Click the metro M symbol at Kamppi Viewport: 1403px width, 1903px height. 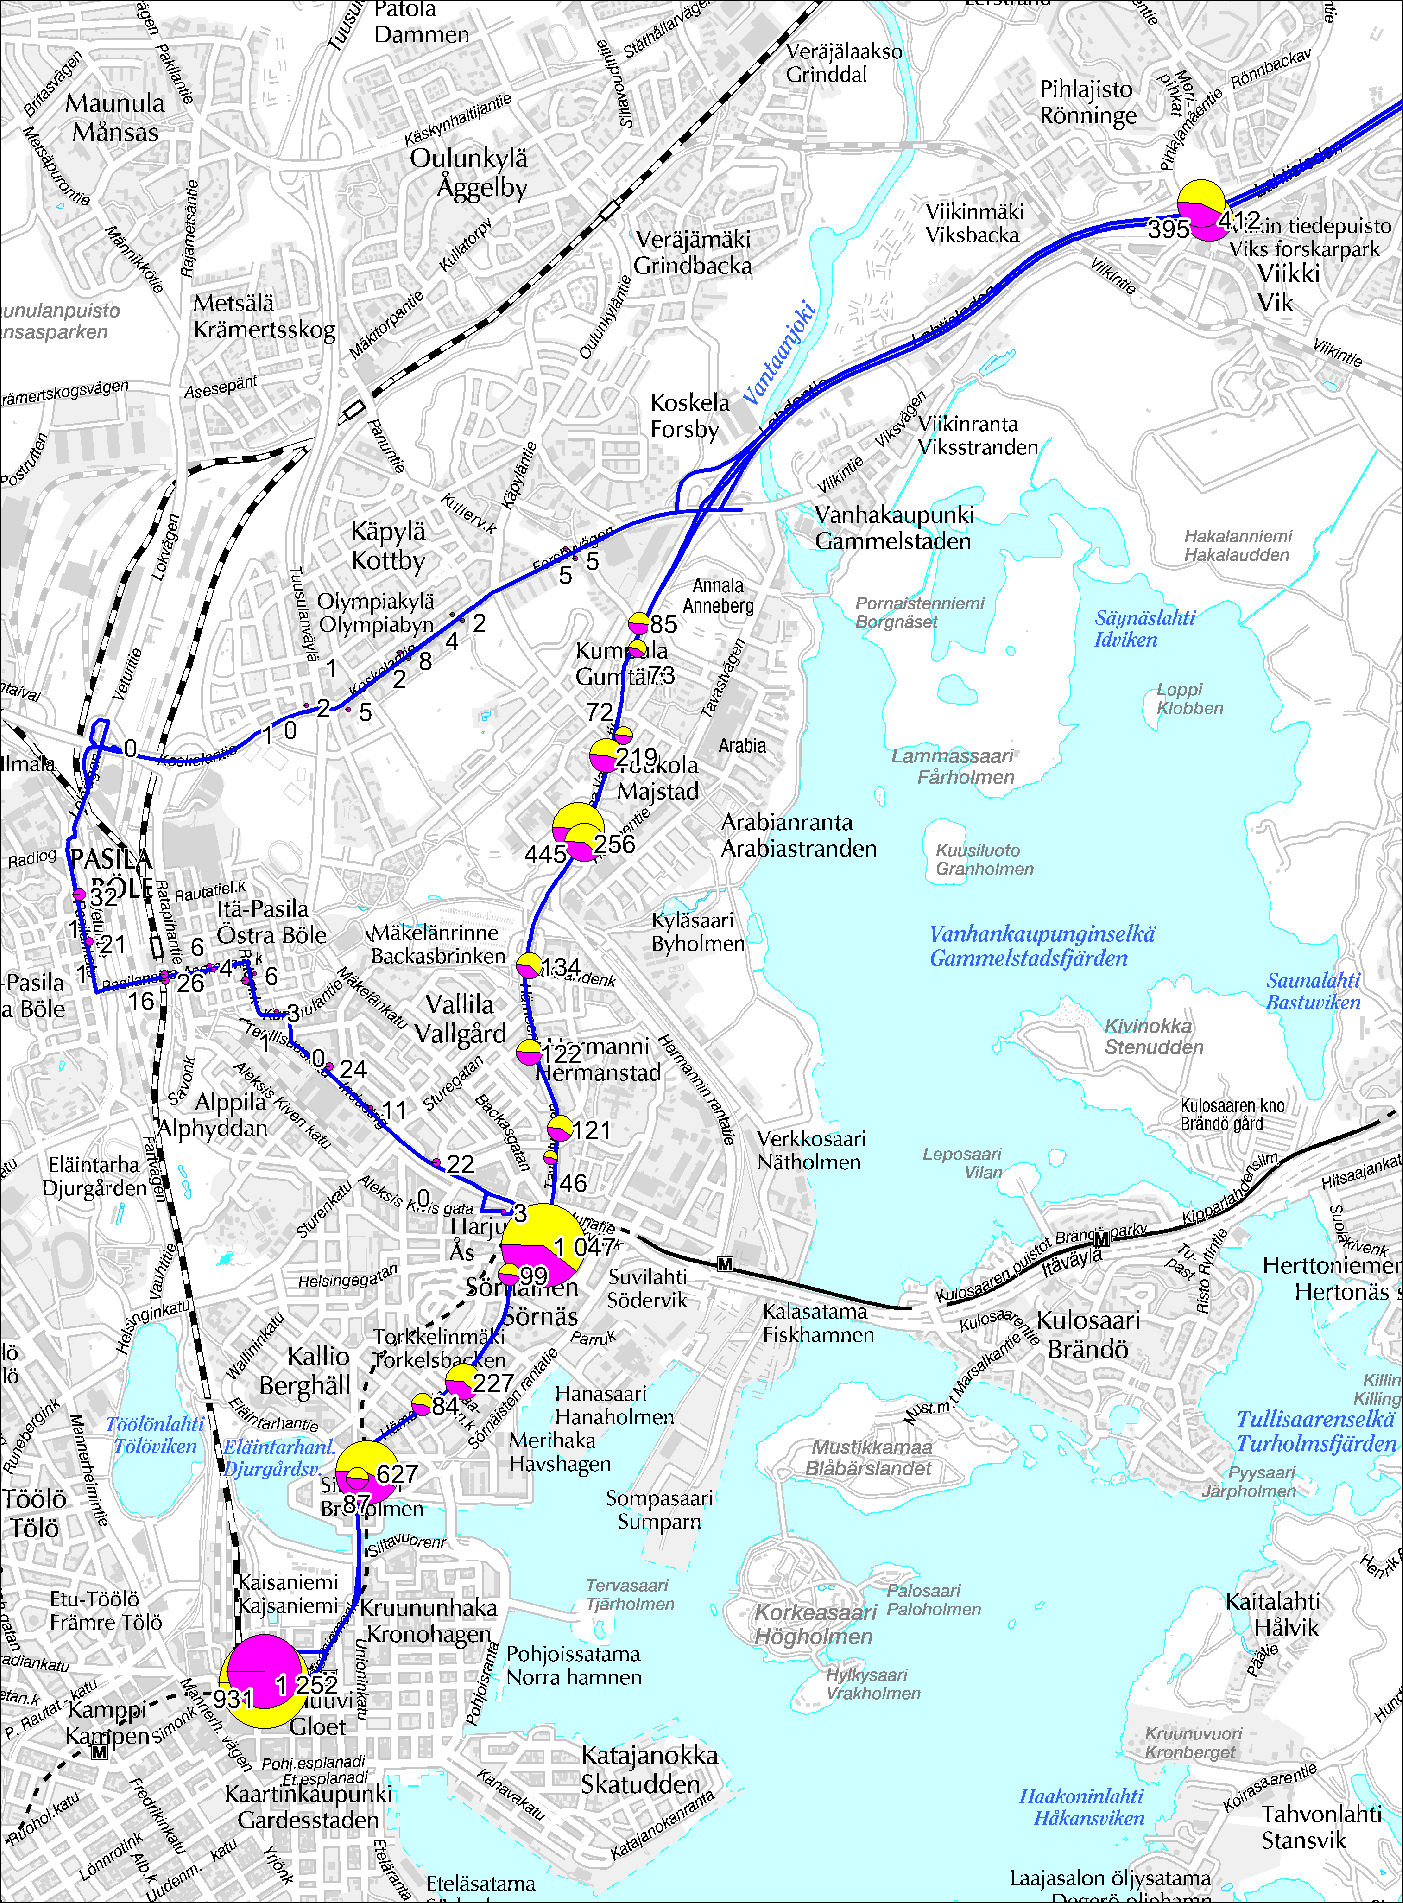pos(99,1751)
